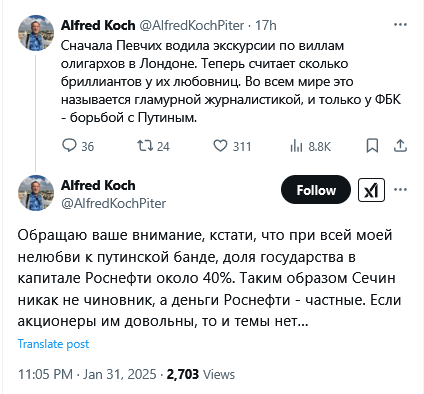Click Alfred Koch name in main tweet
424x394 pixels.
[x=98, y=185]
